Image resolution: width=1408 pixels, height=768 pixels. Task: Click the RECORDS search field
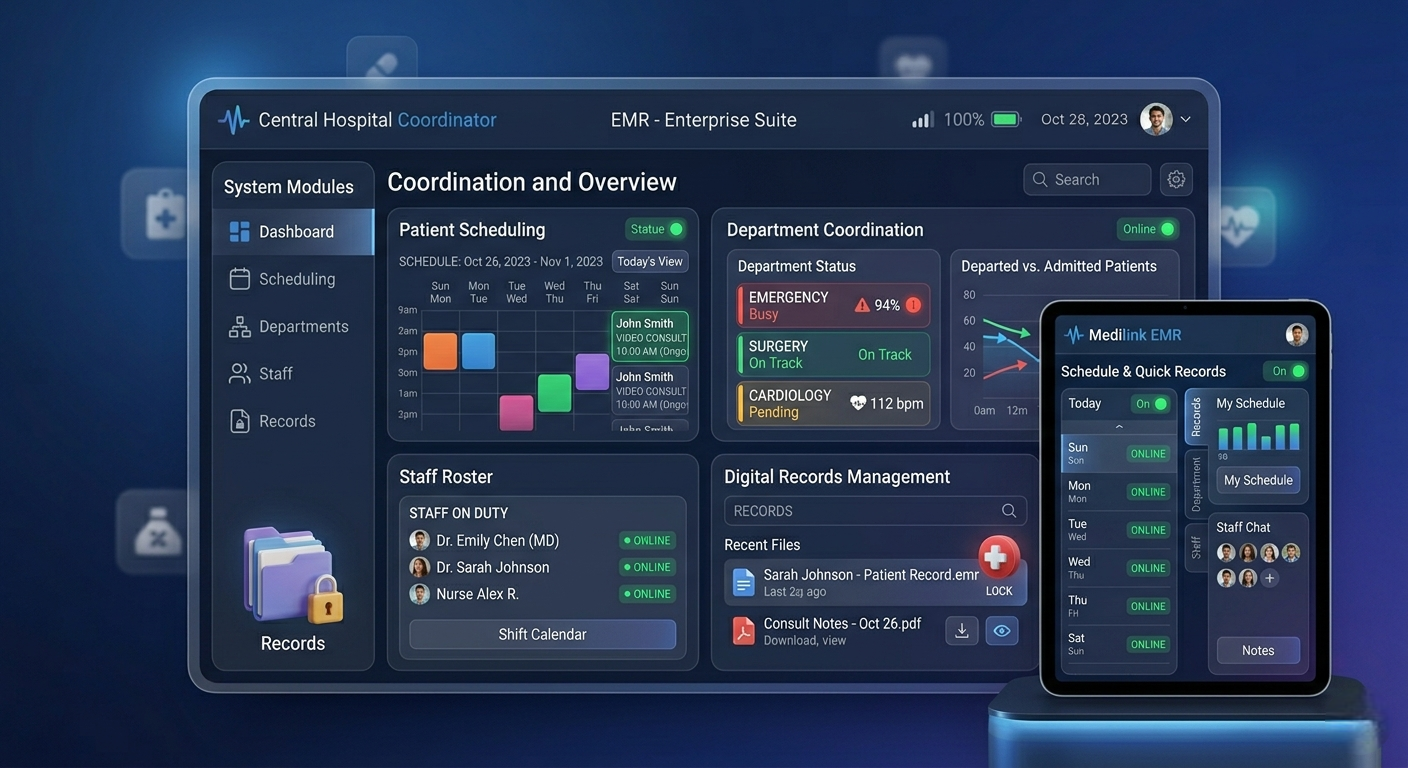(x=875, y=511)
